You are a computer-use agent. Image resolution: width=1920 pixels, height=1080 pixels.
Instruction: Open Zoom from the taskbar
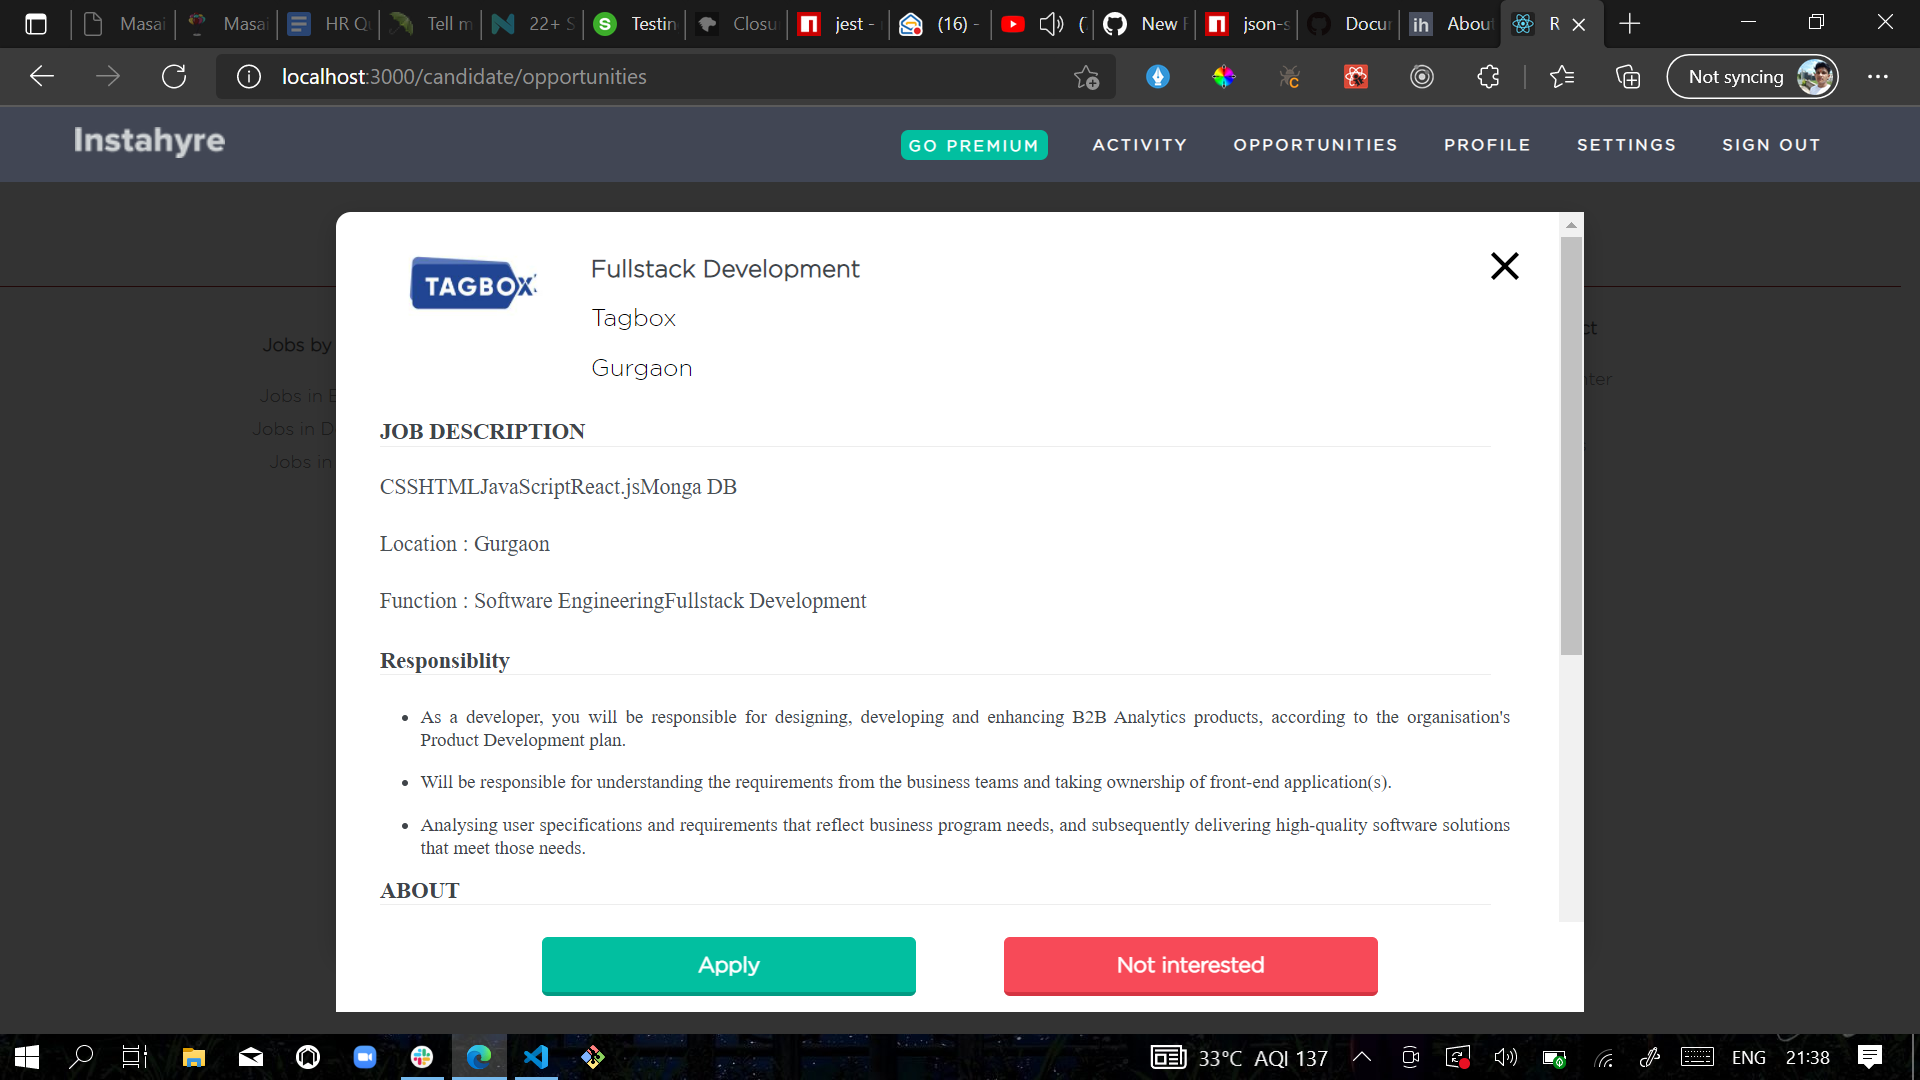click(x=364, y=1057)
